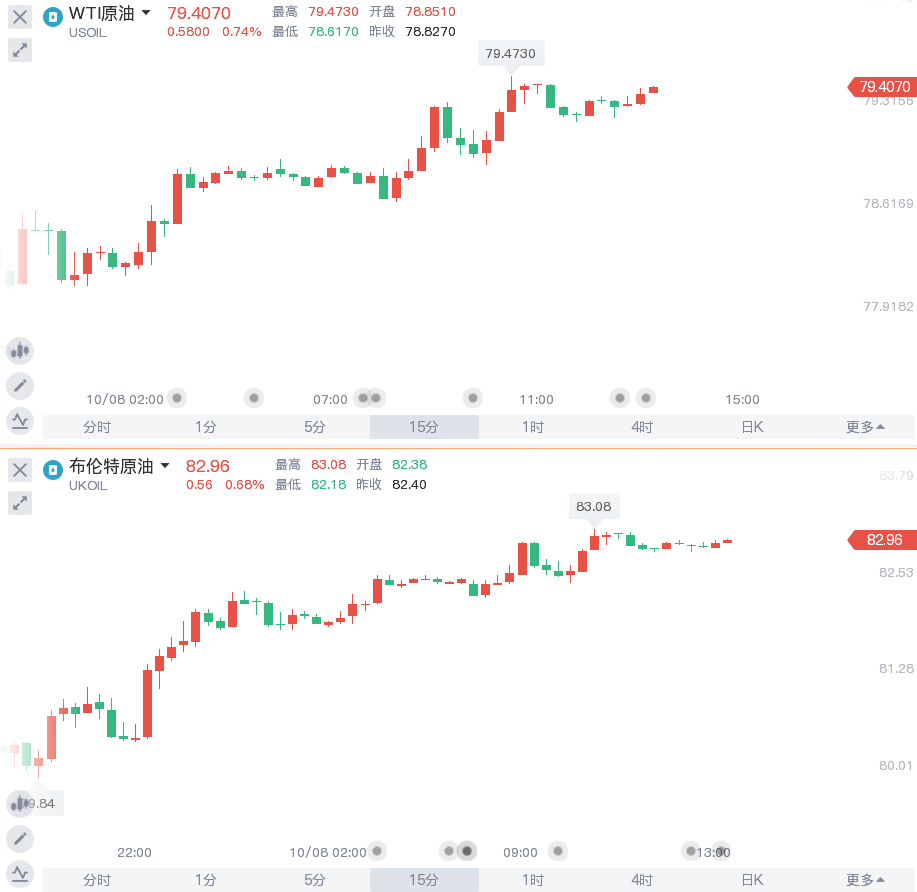Click the blue USOIL symbol icon

point(53,17)
